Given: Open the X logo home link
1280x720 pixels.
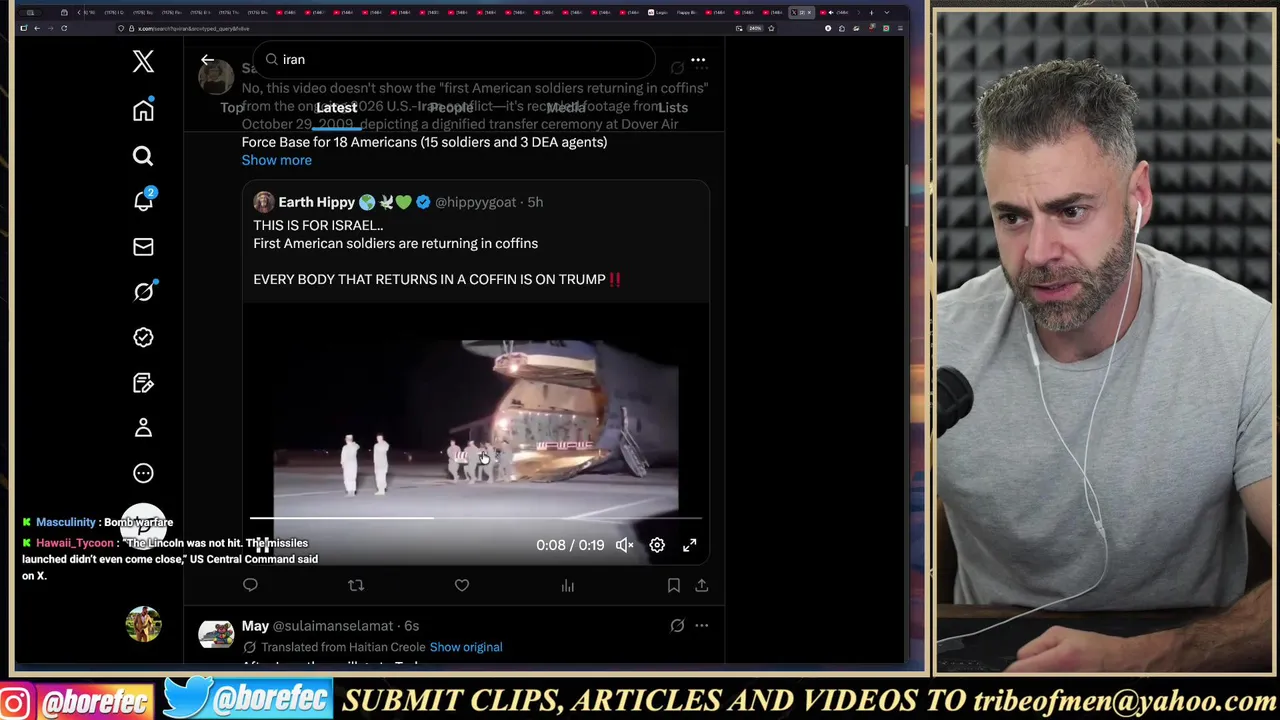Looking at the screenshot, I should click(143, 61).
